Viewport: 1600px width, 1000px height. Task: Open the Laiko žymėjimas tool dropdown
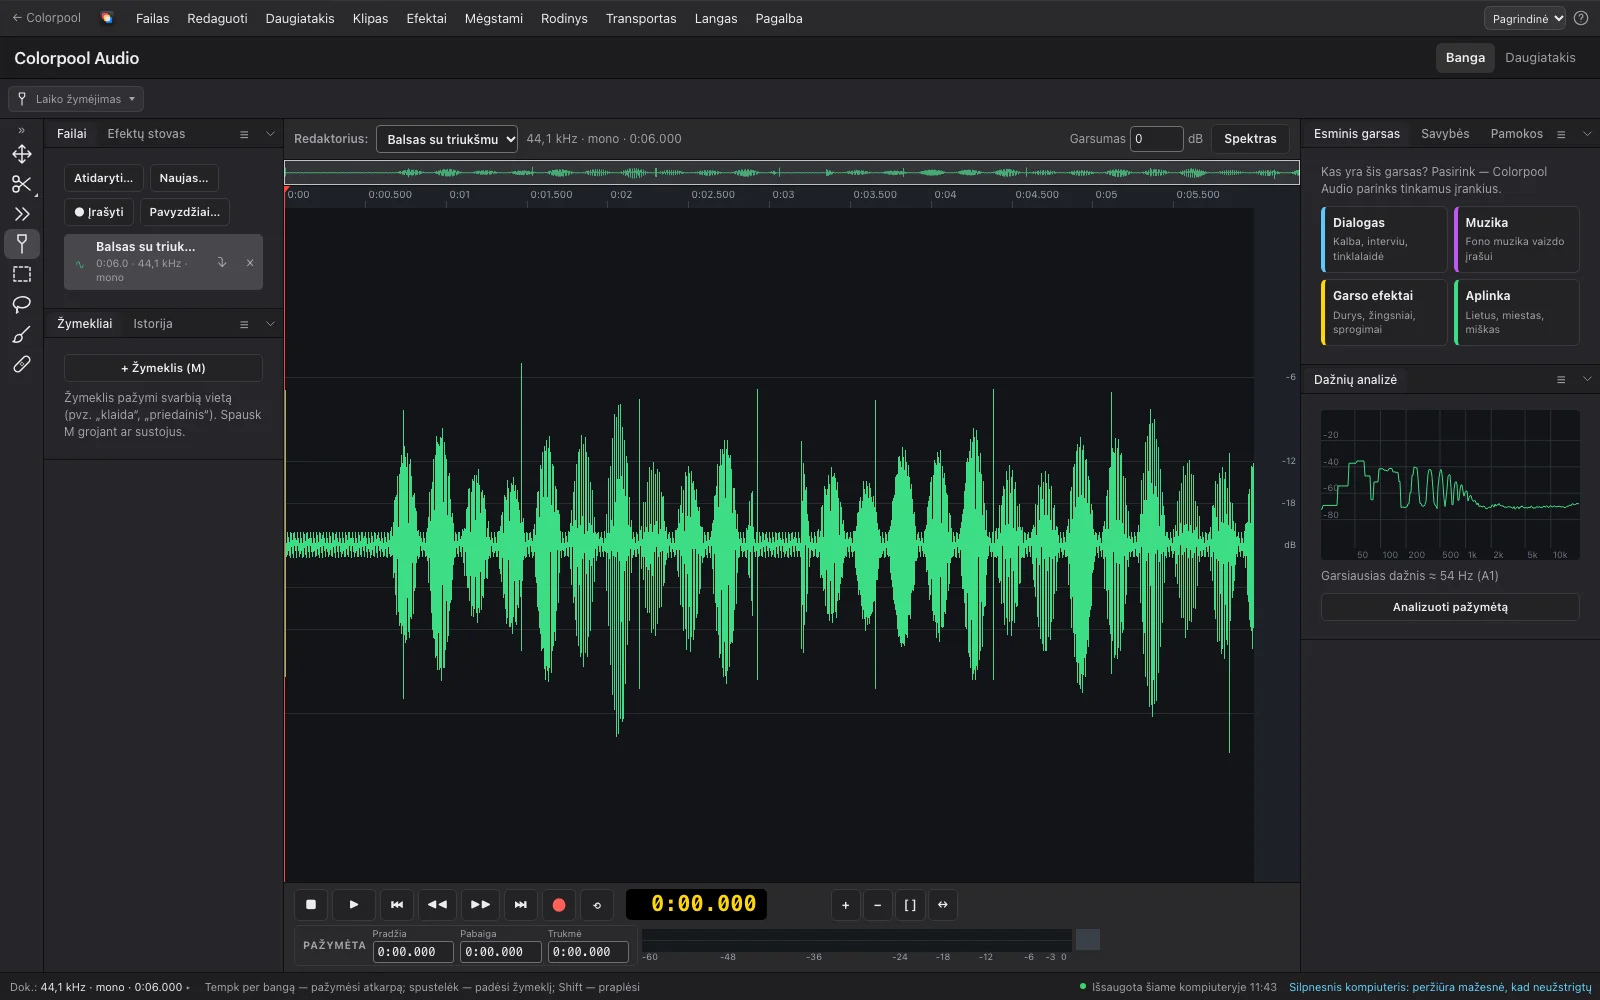point(76,99)
